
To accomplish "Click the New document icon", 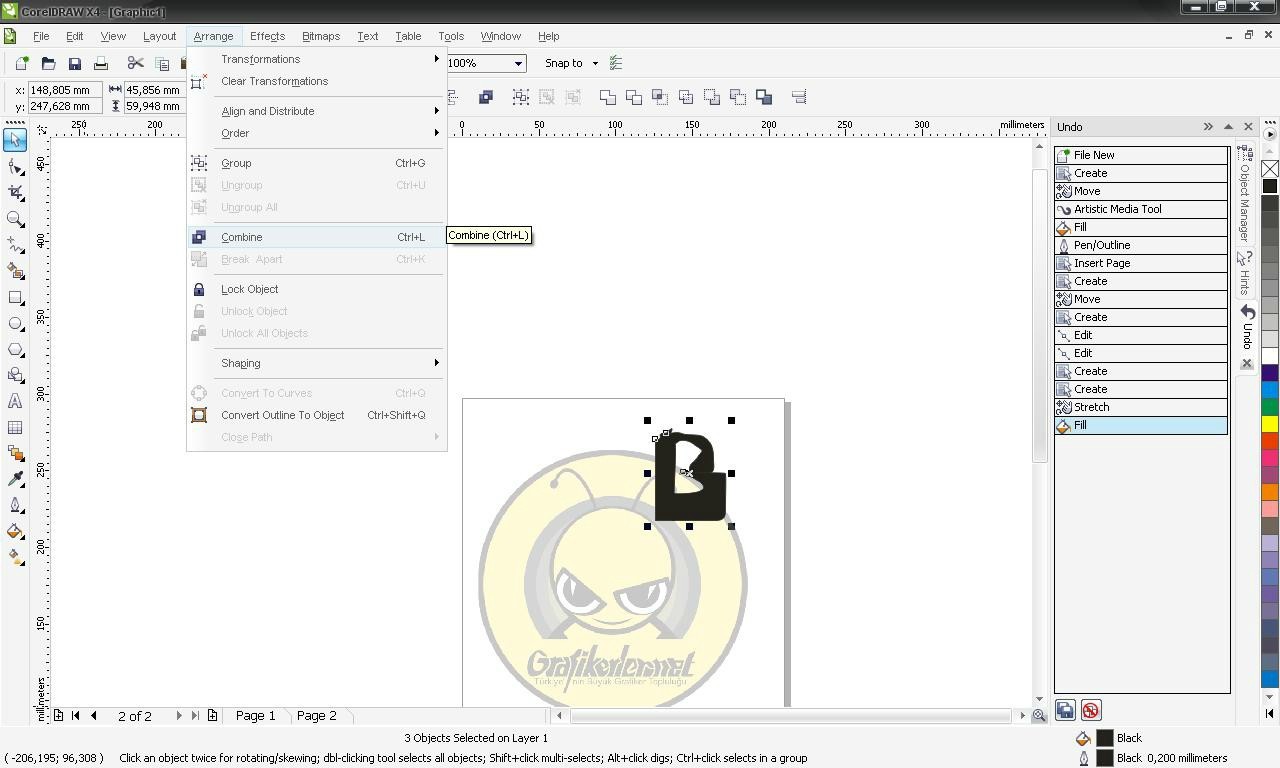I will coord(22,63).
